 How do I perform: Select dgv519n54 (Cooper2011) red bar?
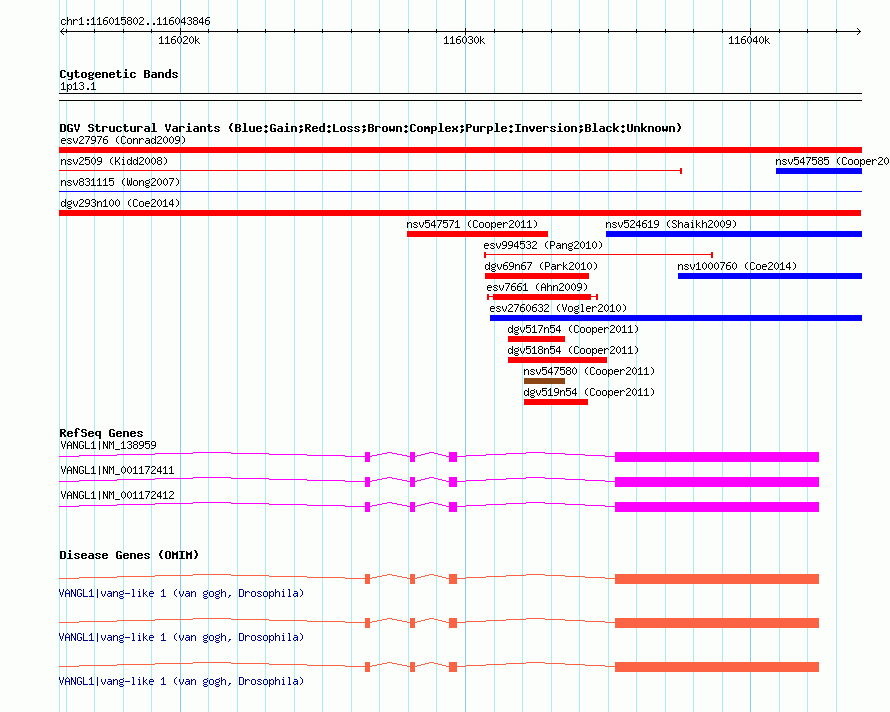click(x=556, y=402)
